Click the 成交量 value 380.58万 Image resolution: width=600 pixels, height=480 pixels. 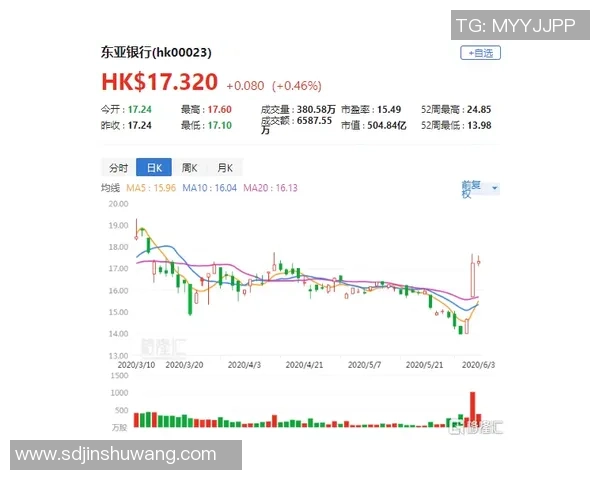coord(316,109)
